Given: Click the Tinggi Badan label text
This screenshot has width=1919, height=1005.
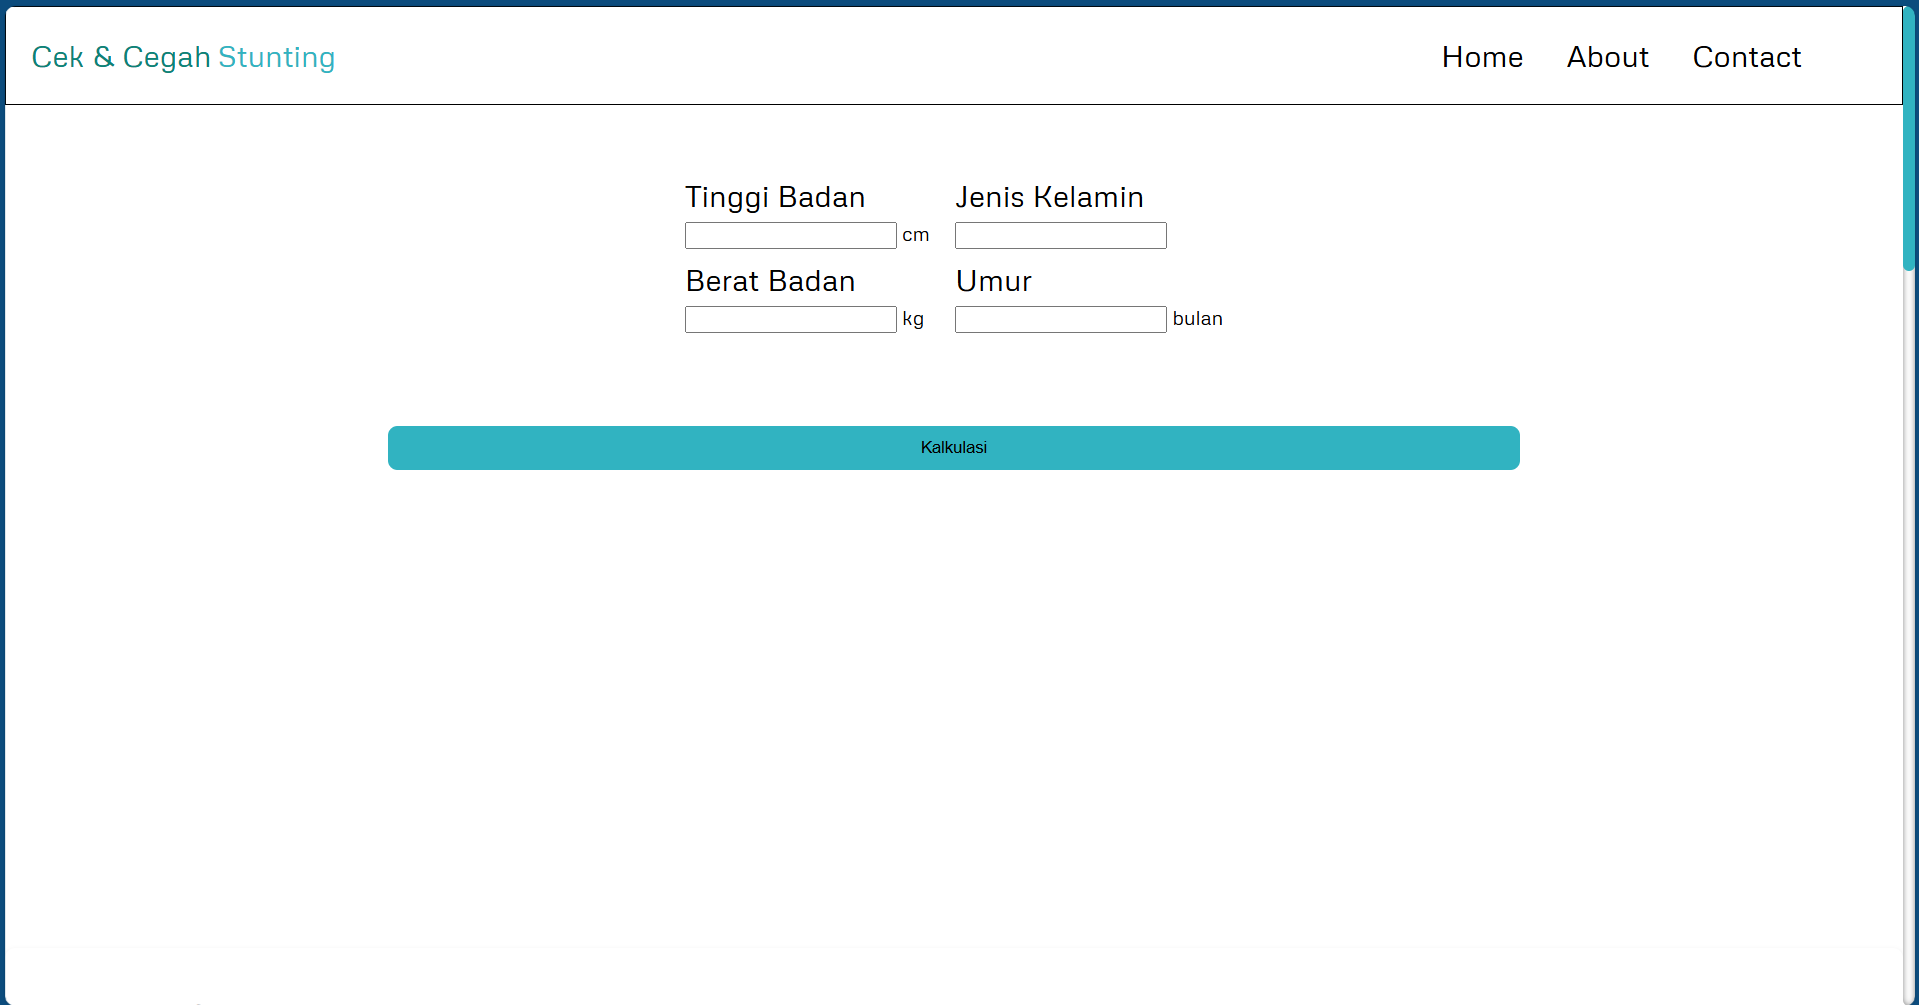Looking at the screenshot, I should click(775, 198).
